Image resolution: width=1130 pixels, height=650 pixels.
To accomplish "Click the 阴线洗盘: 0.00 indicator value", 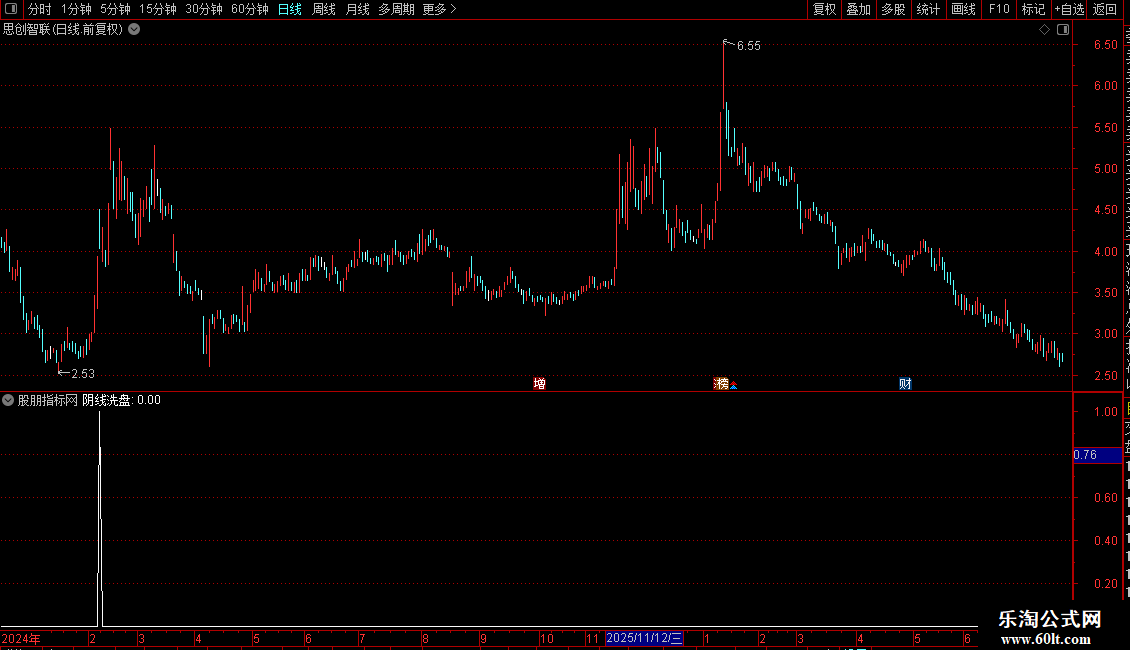I will (x=121, y=400).
